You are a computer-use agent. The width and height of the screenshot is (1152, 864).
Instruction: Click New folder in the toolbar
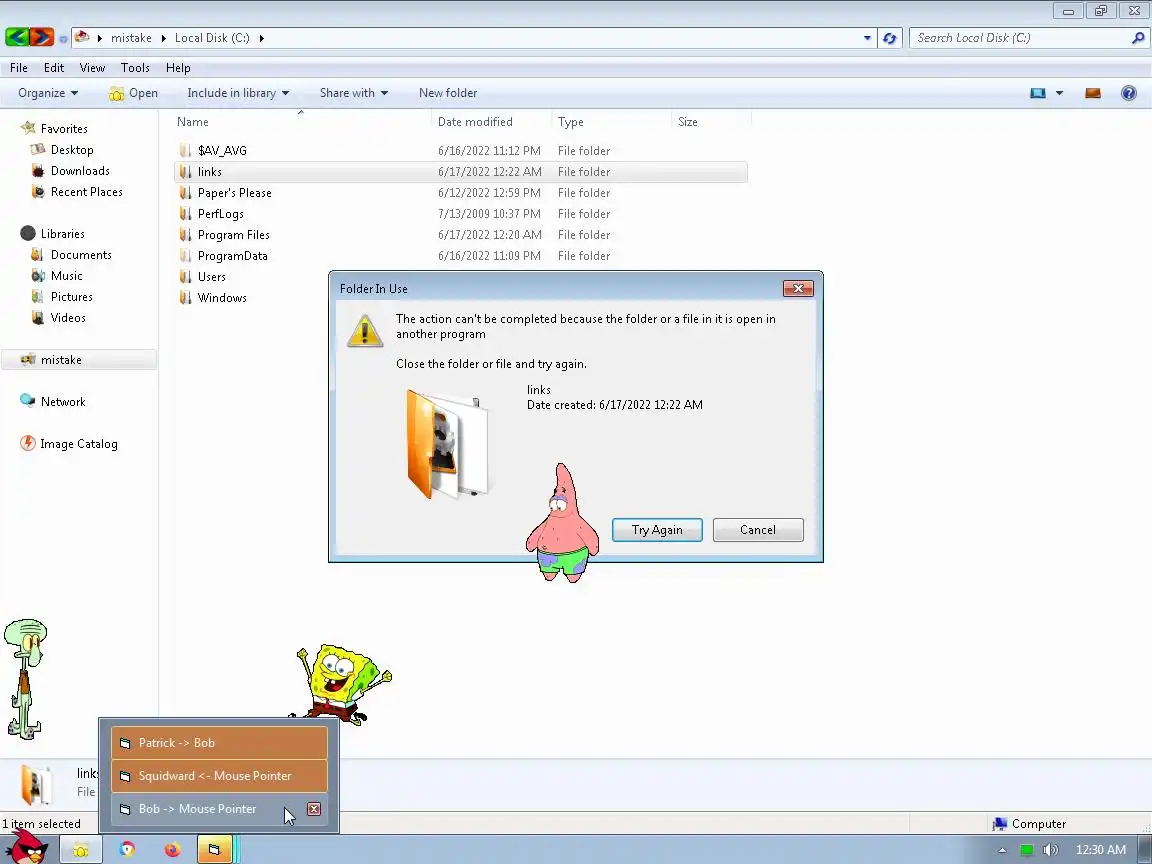[x=447, y=93]
